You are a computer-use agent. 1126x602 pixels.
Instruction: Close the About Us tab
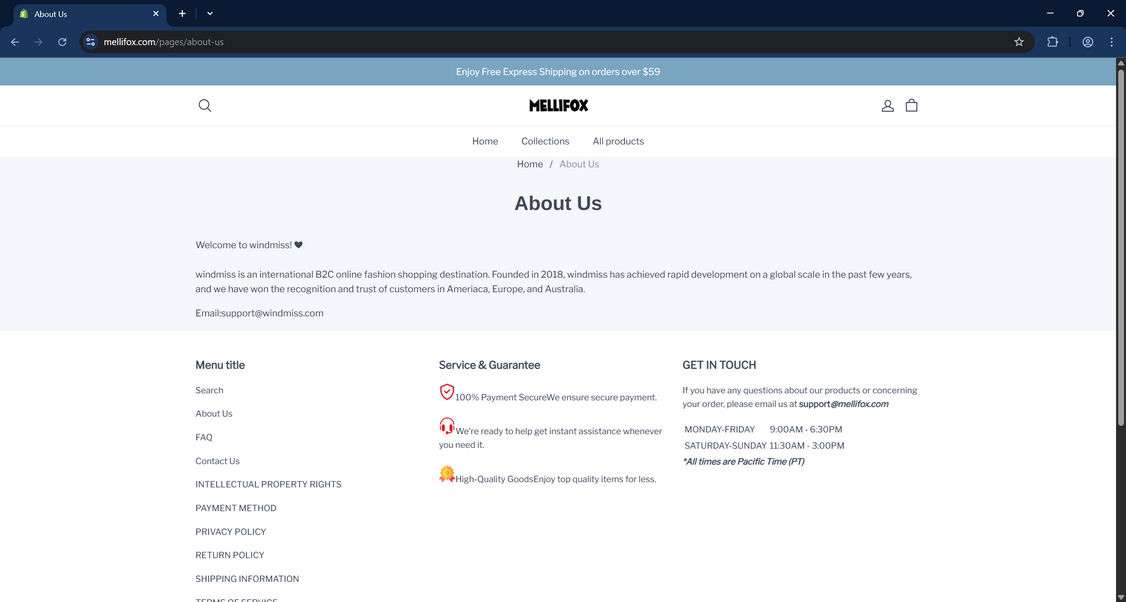[156, 14]
